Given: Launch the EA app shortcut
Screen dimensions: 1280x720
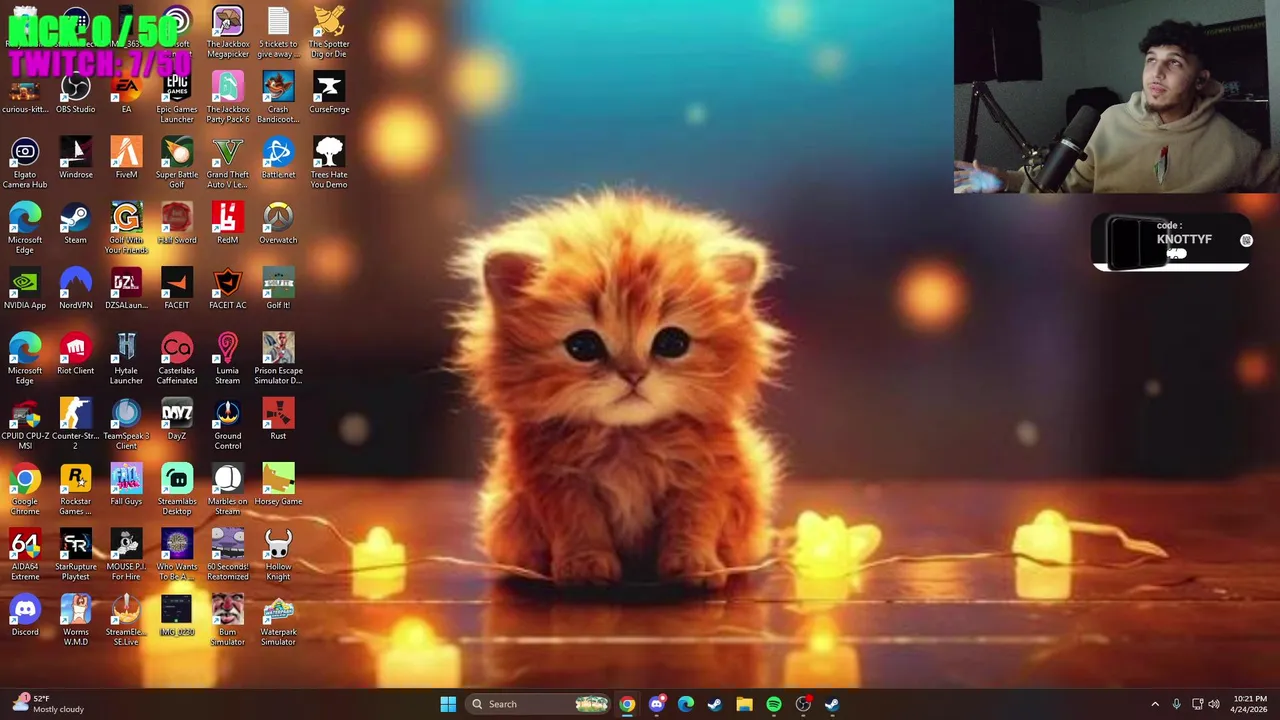Looking at the screenshot, I should [x=126, y=93].
